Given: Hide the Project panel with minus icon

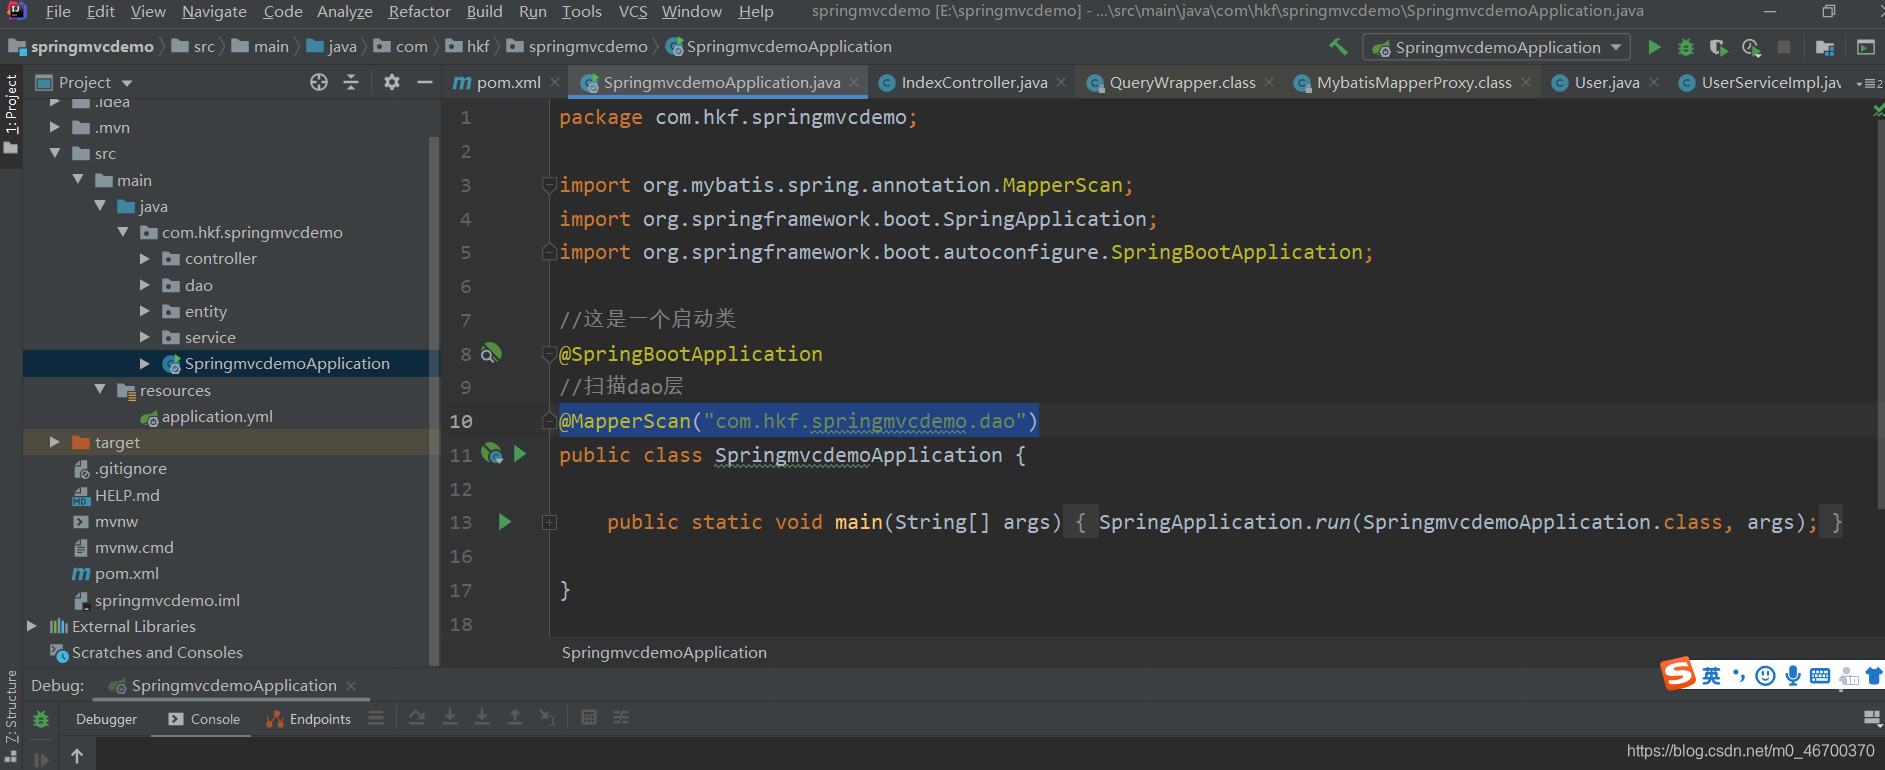Looking at the screenshot, I should [425, 82].
